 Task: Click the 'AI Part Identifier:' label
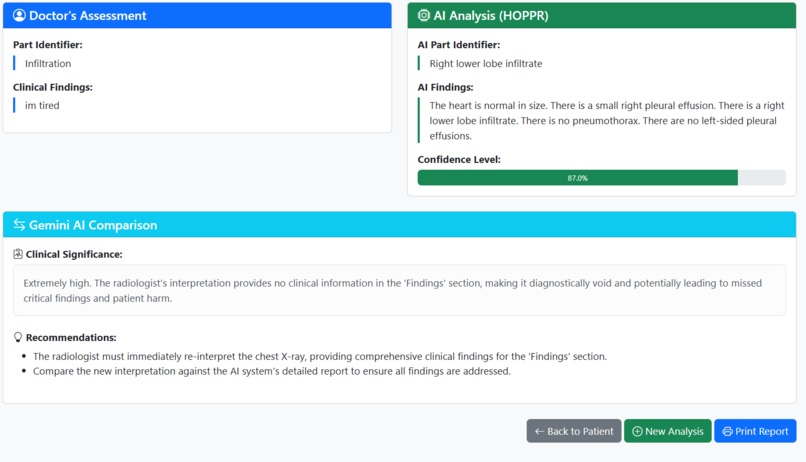point(459,45)
